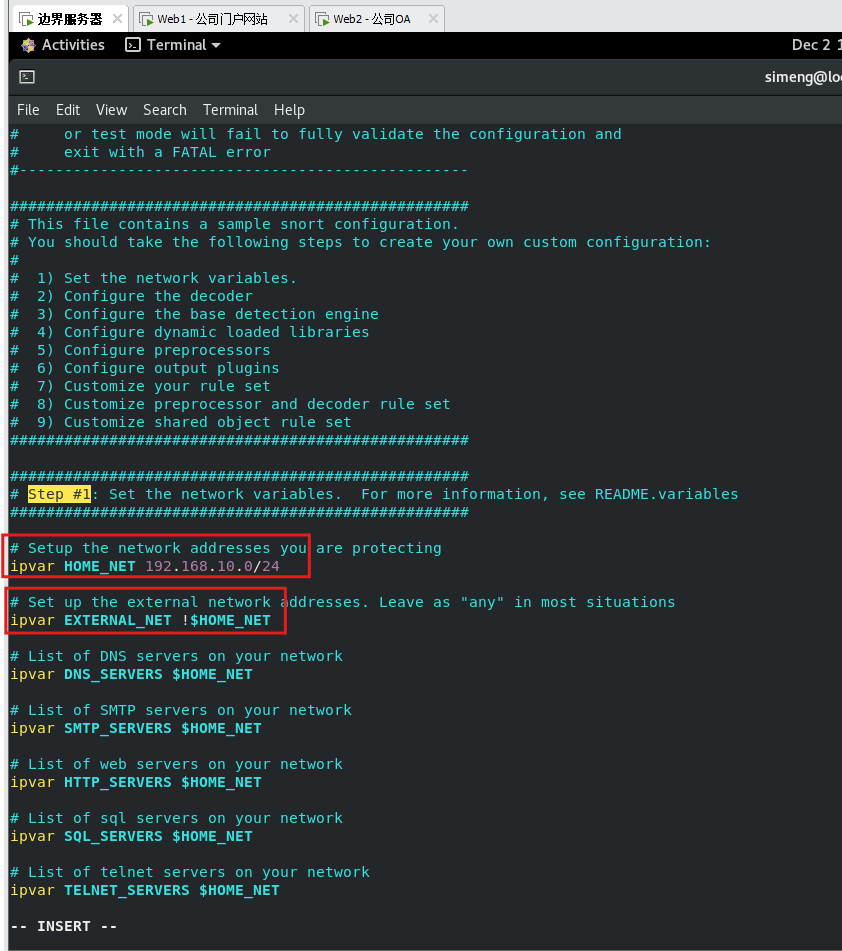Open the View menu

[112, 110]
